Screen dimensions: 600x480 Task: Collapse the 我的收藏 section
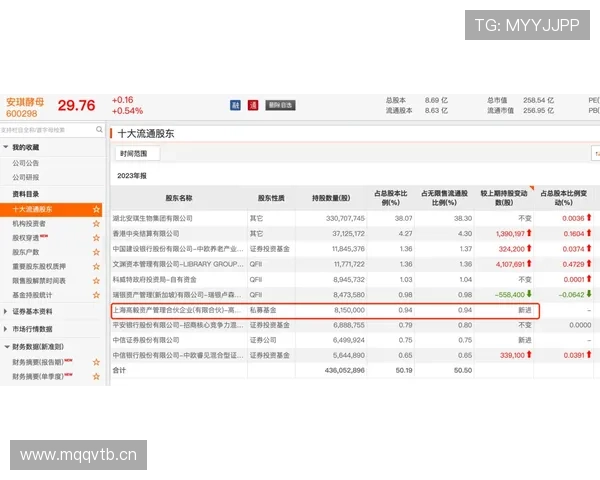[x=6, y=147]
